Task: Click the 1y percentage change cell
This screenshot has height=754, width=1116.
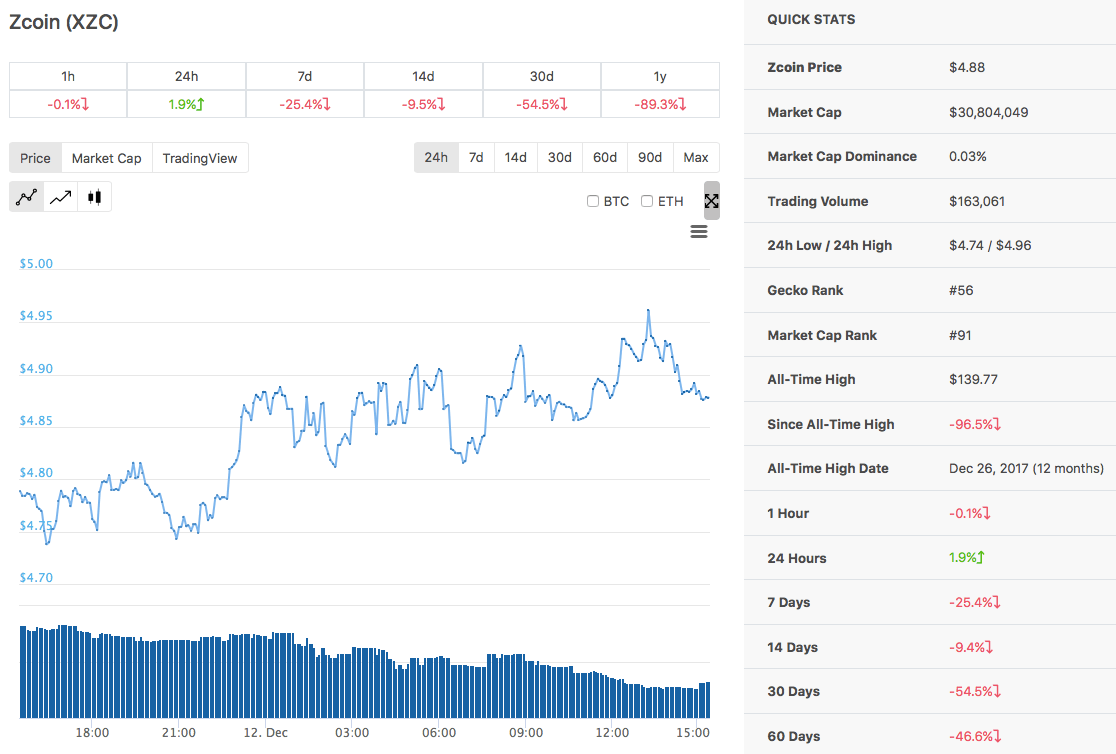Action: click(x=660, y=104)
